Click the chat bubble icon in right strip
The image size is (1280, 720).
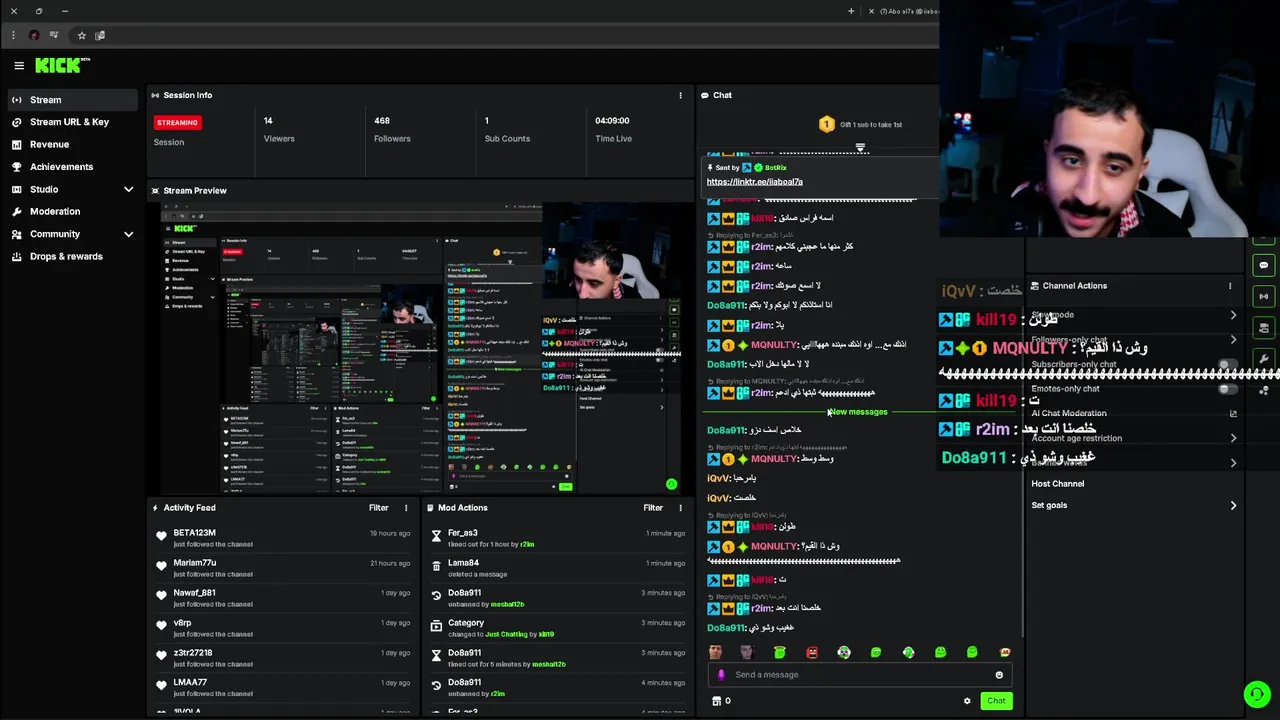click(x=1264, y=266)
